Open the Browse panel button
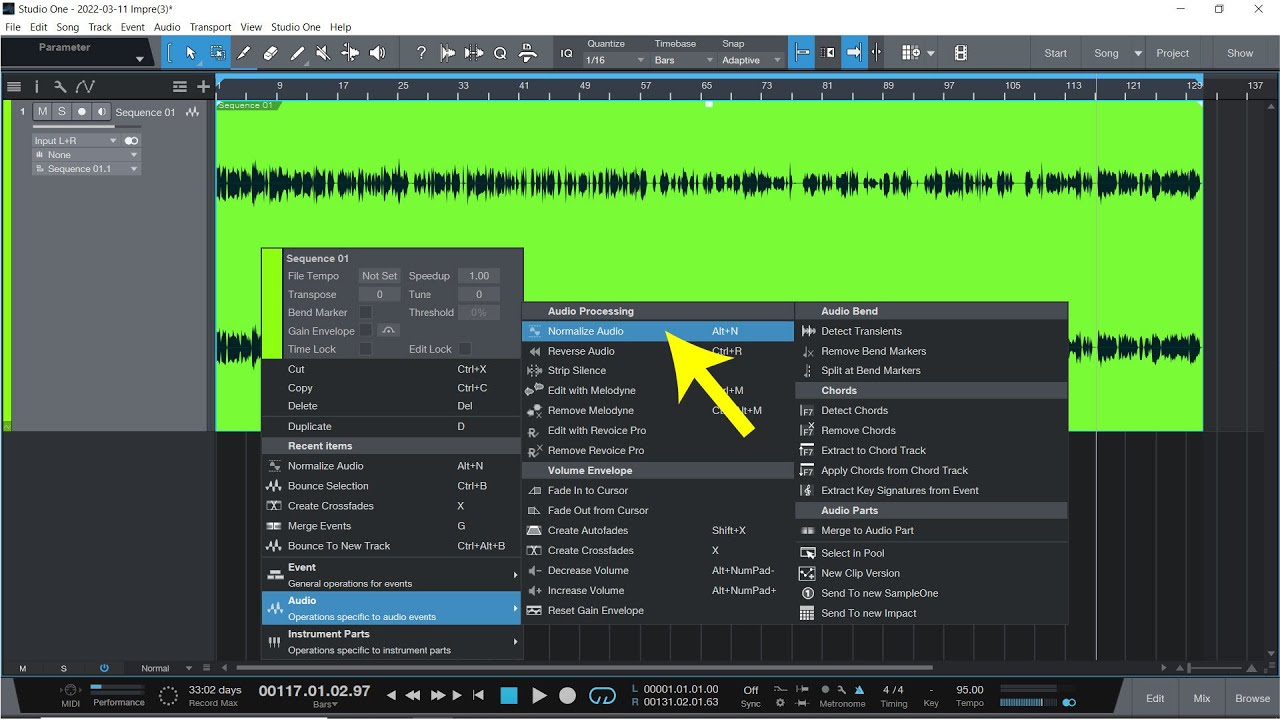 point(1252,698)
